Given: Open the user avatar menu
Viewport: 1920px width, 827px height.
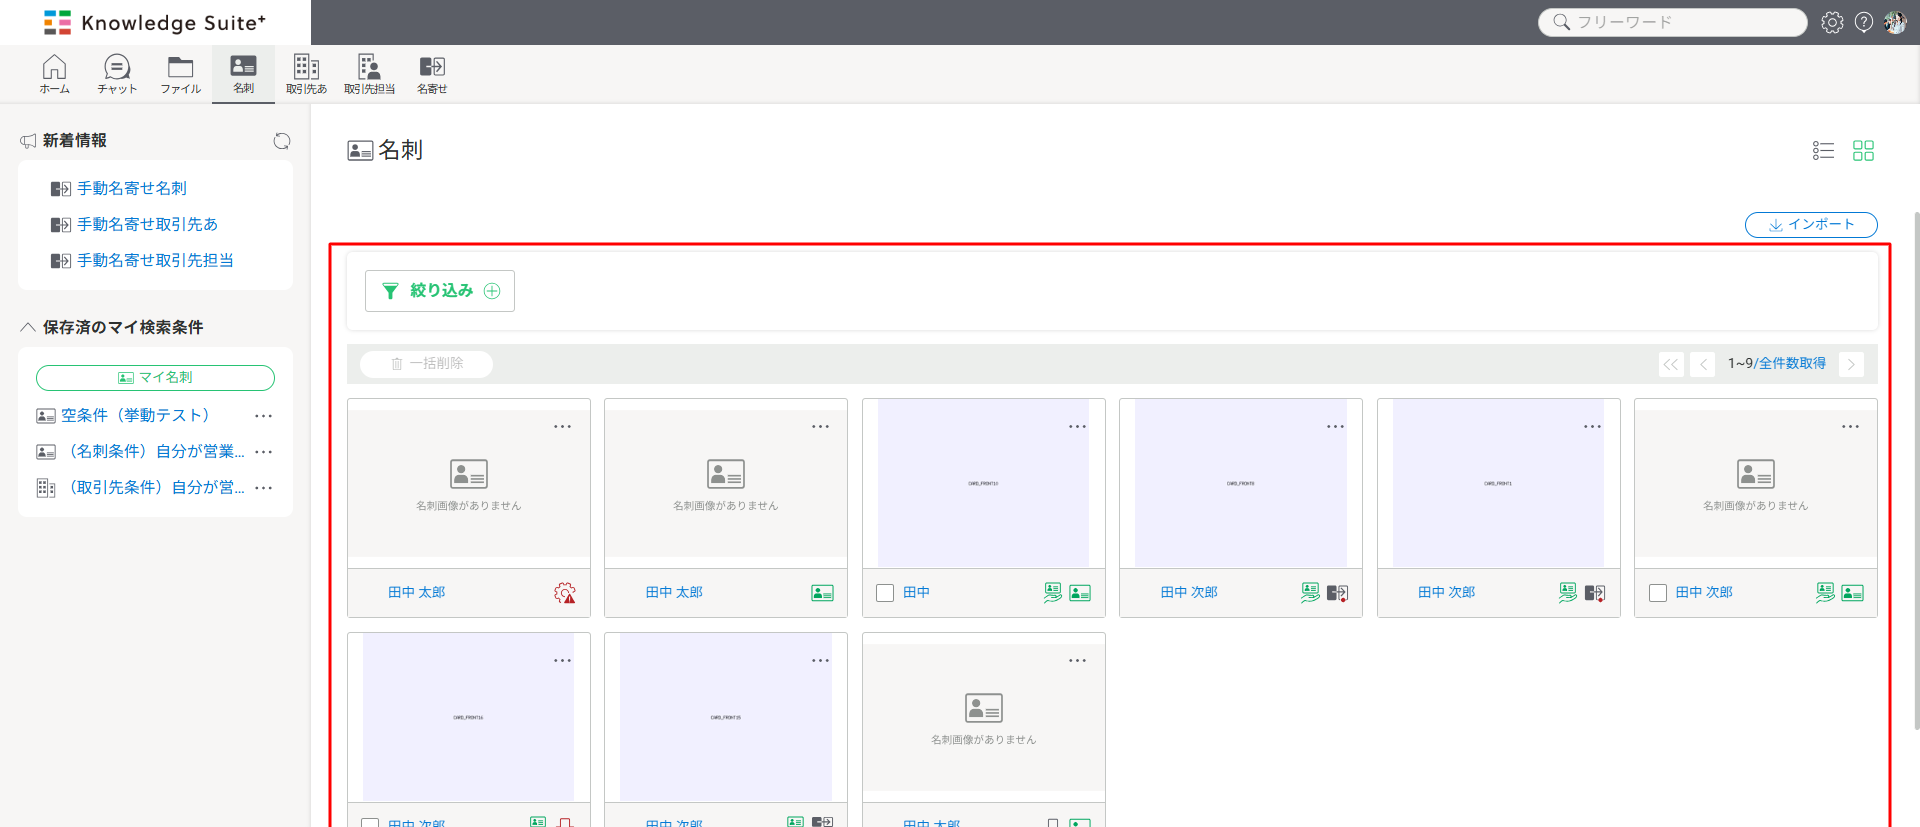Looking at the screenshot, I should [1895, 22].
